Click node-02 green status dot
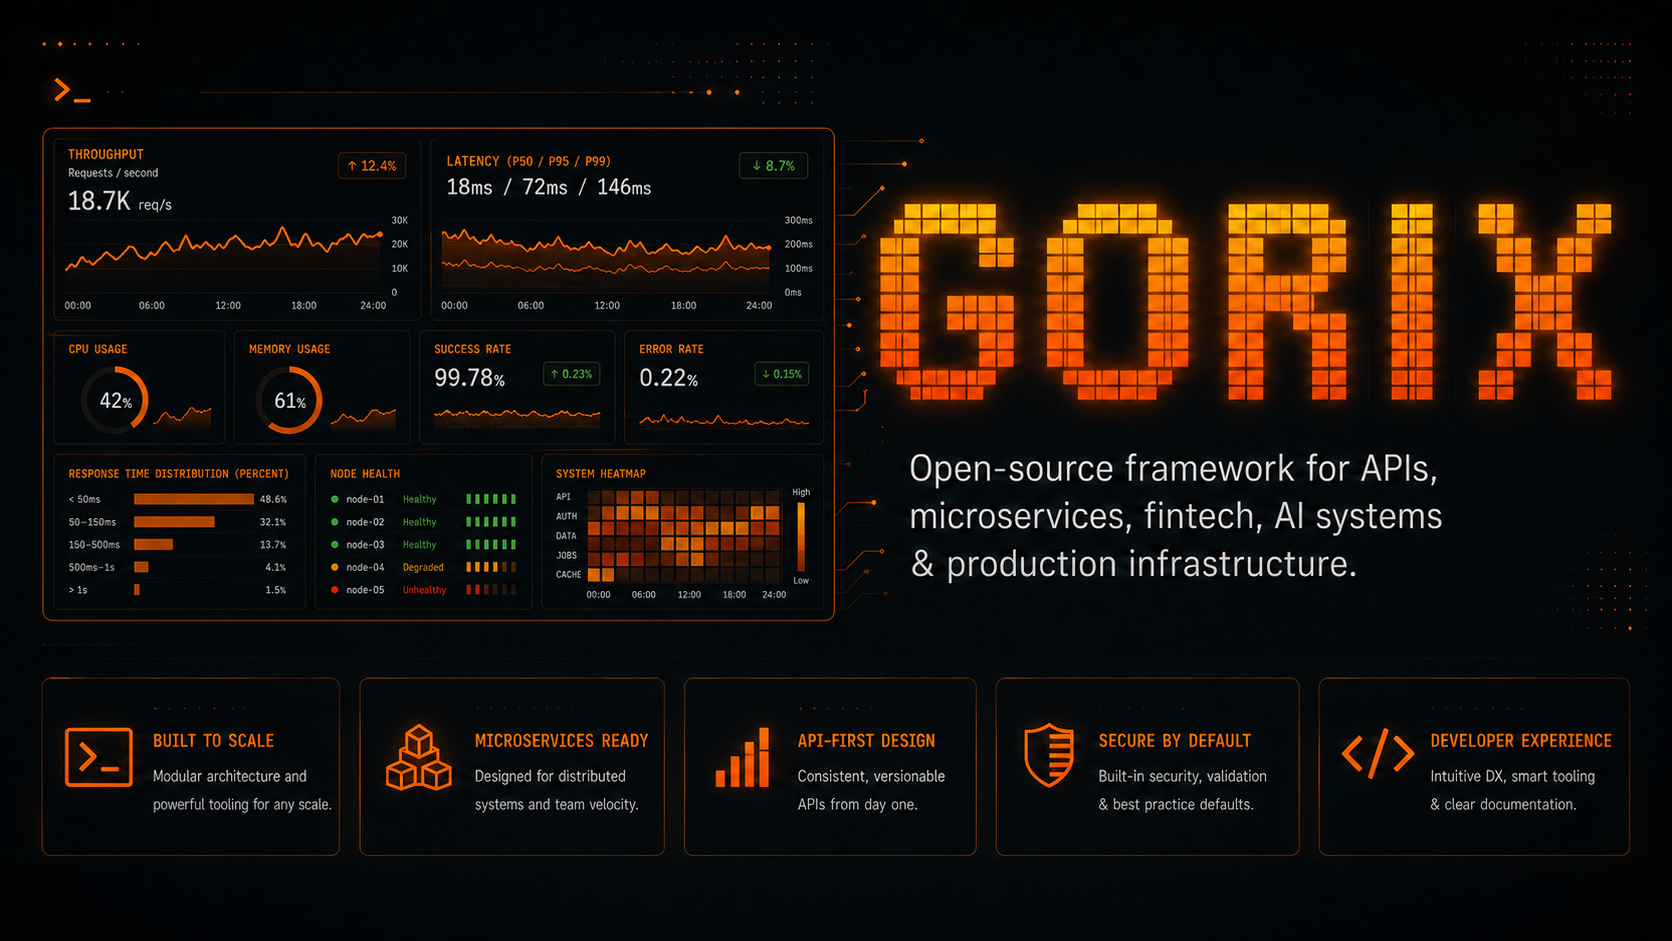Viewport: 1672px width, 941px height. coord(335,522)
